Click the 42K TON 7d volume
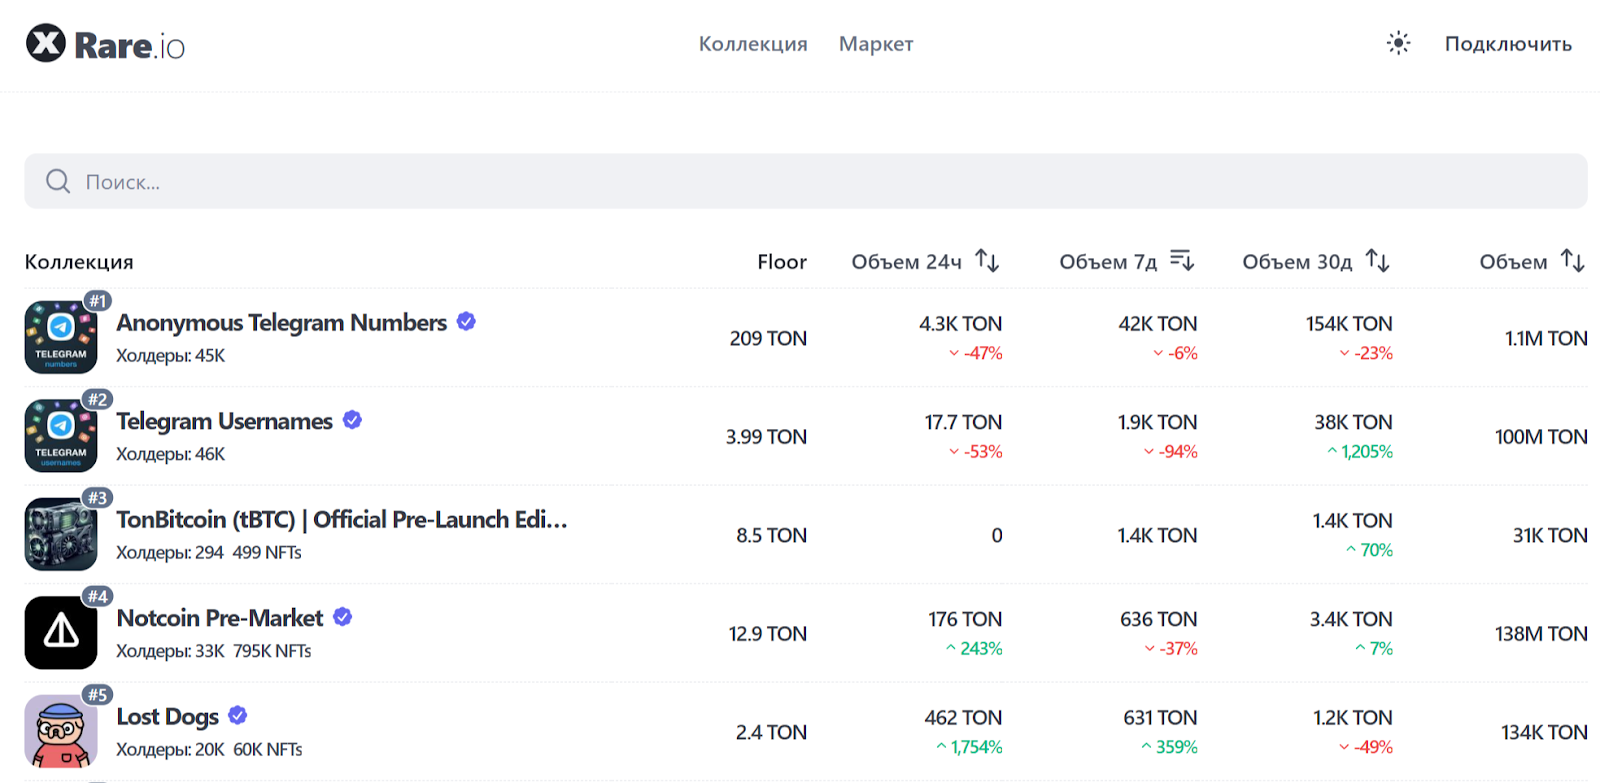 tap(1157, 324)
